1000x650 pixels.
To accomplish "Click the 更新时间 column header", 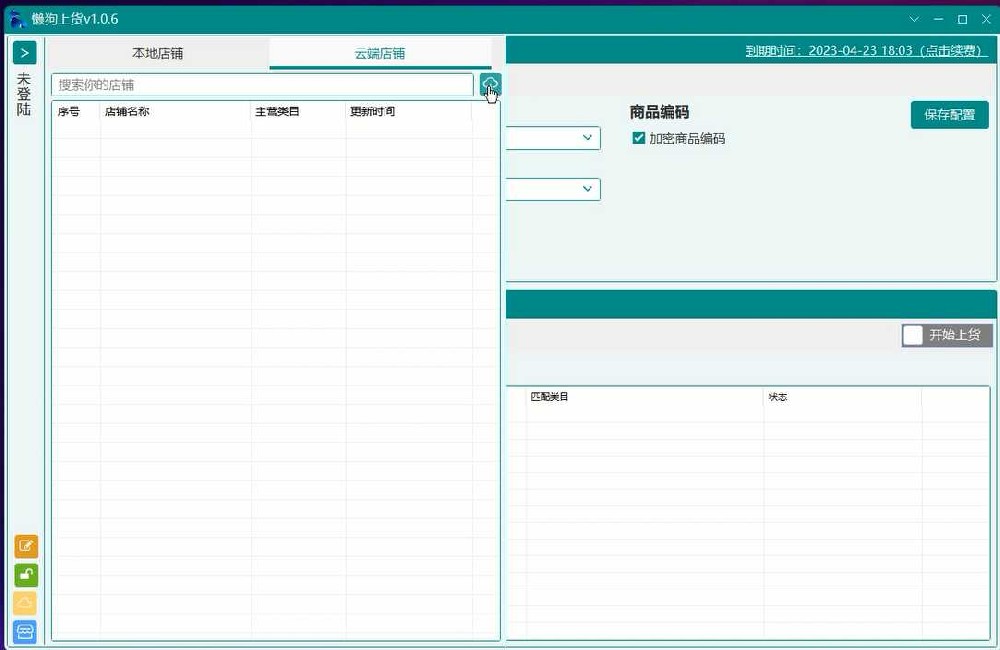I will (x=372, y=112).
